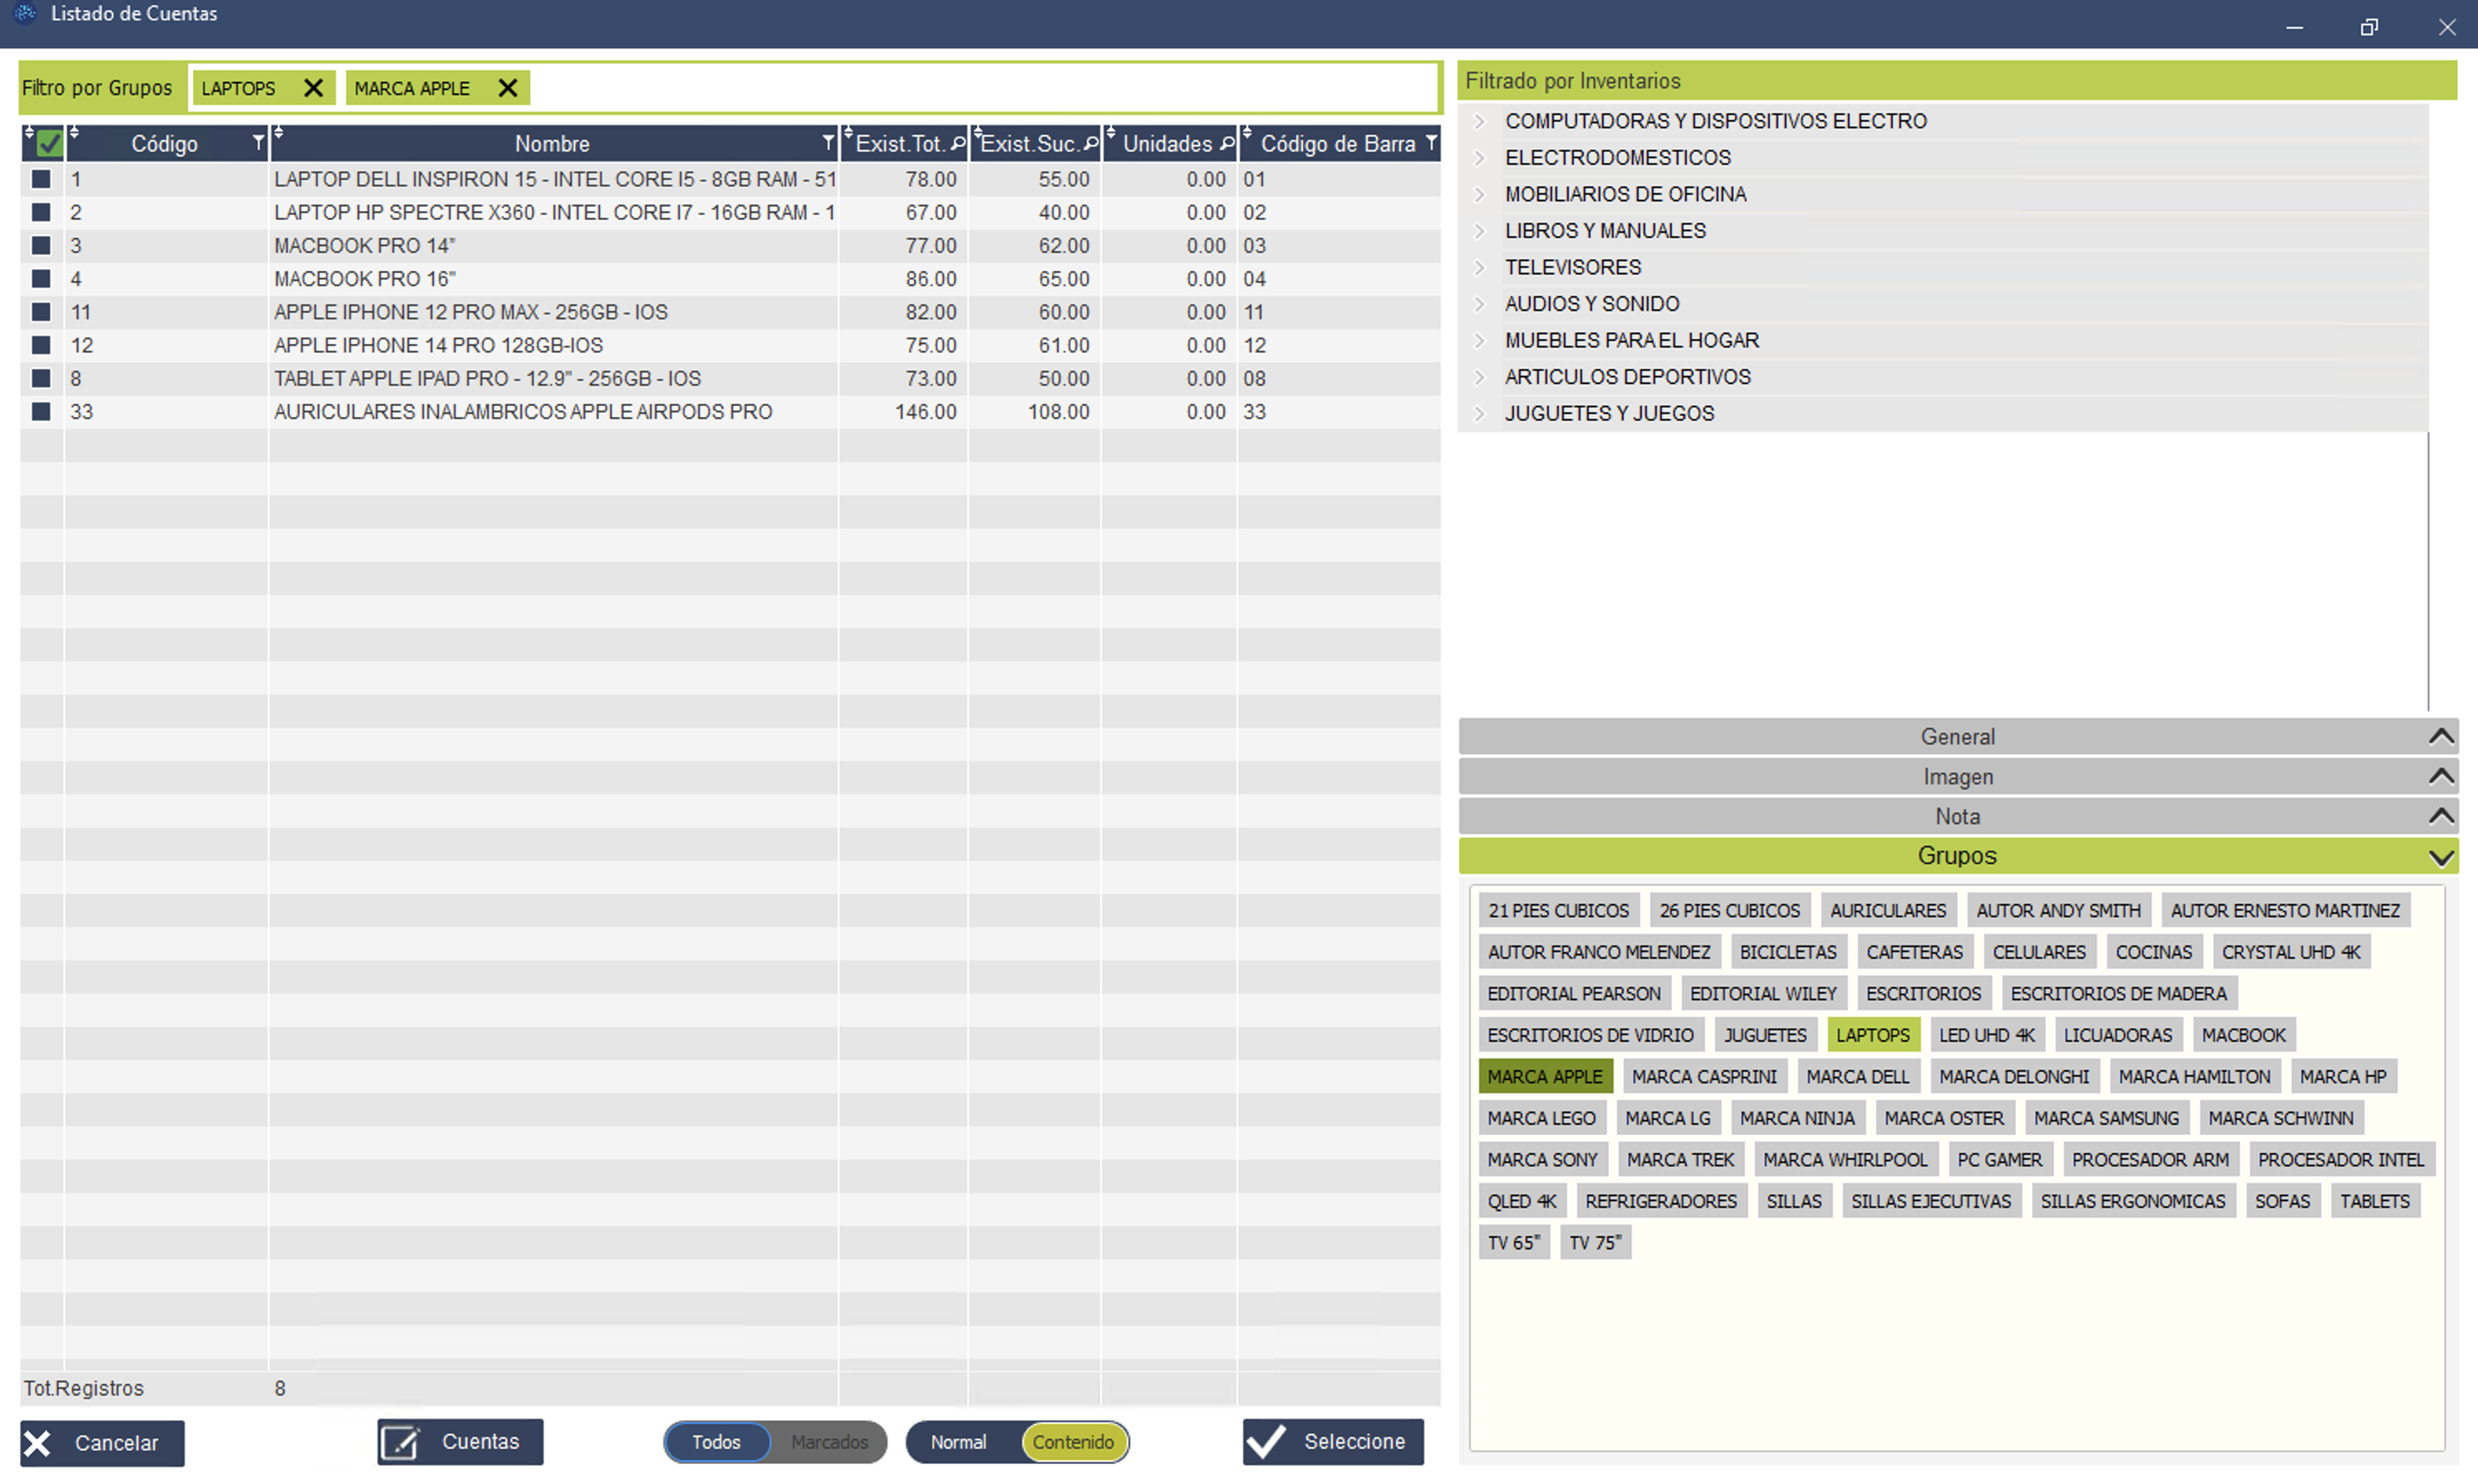Image resolution: width=2478 pixels, height=1484 pixels.
Task: Click search icon in Exist.Tot. header
Action: coord(958,143)
